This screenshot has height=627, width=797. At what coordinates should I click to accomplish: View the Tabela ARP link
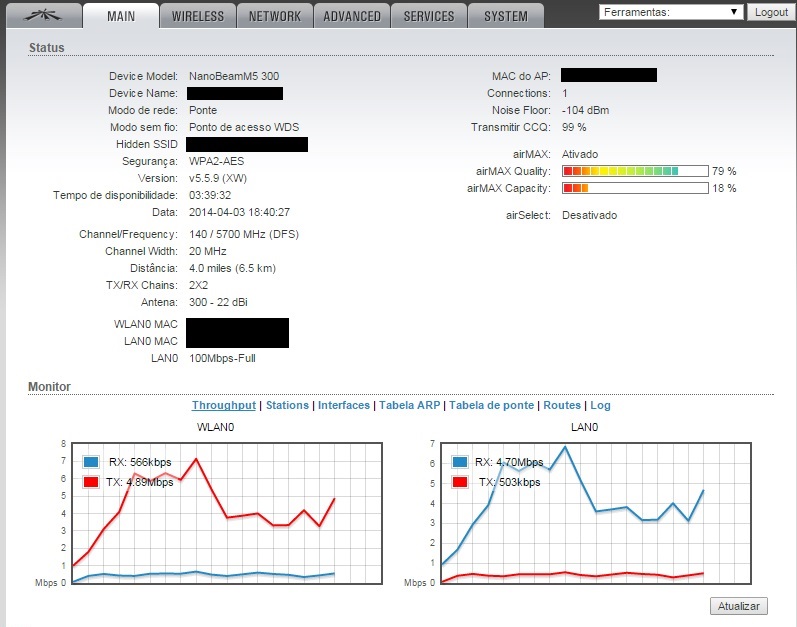pyautogui.click(x=409, y=405)
